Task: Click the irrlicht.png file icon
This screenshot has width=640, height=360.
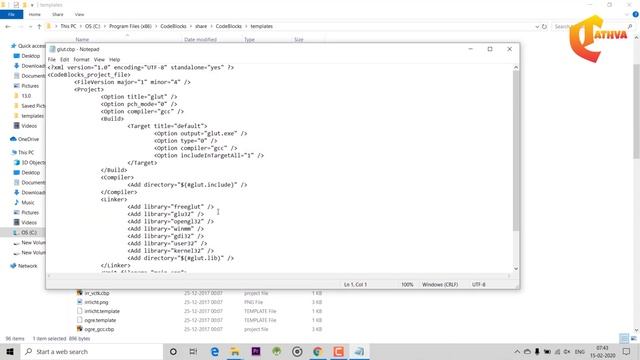Action: click(80, 302)
